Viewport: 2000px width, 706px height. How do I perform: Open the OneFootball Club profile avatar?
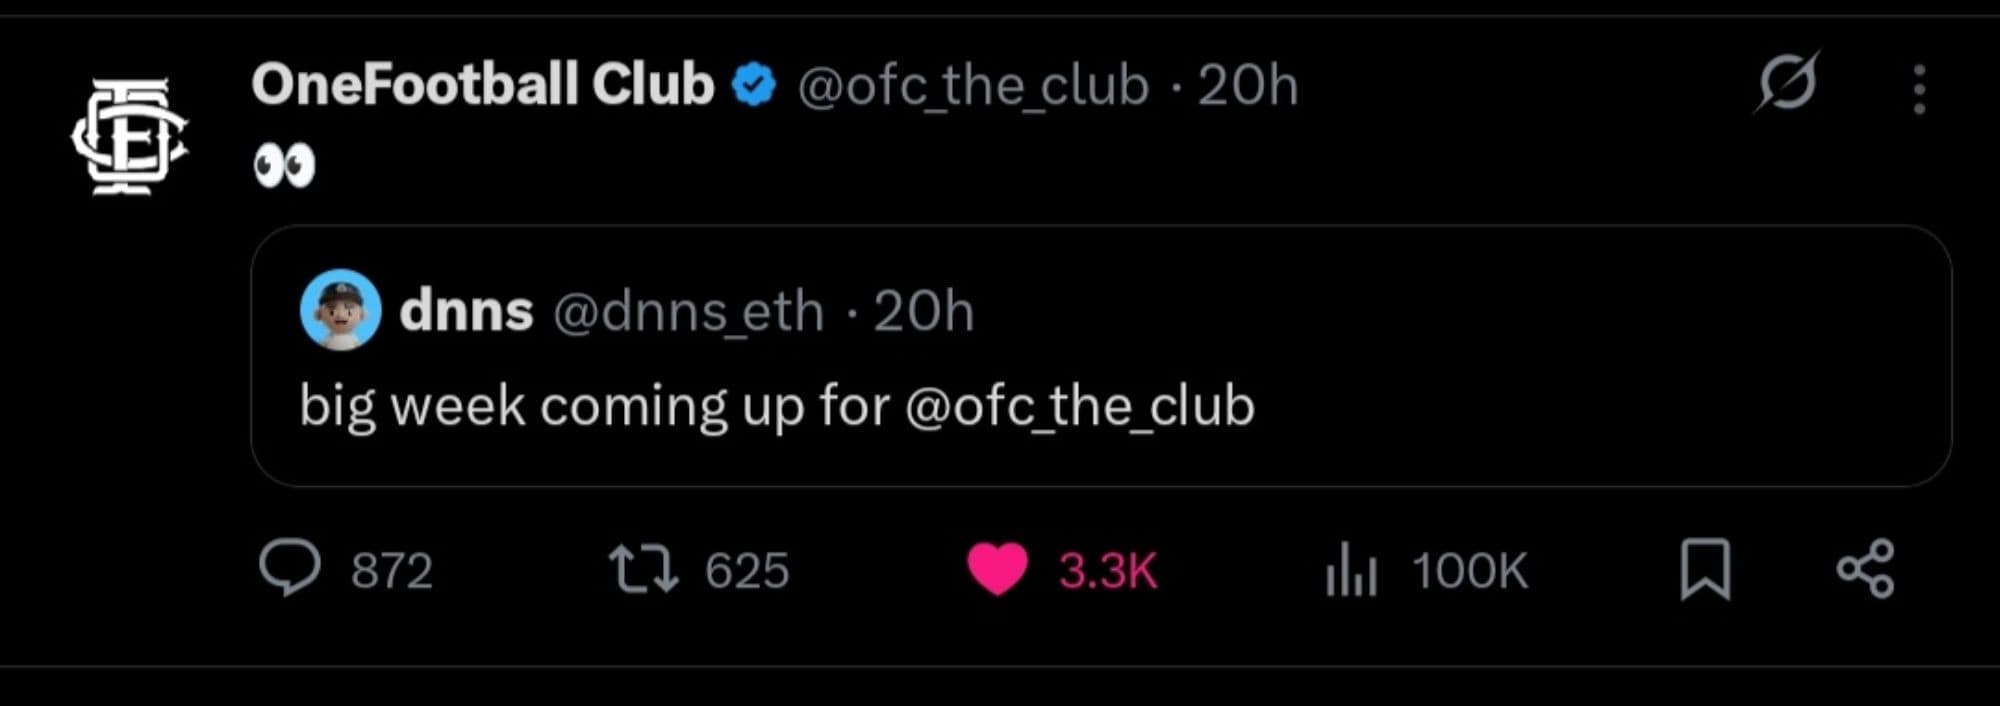(x=130, y=137)
